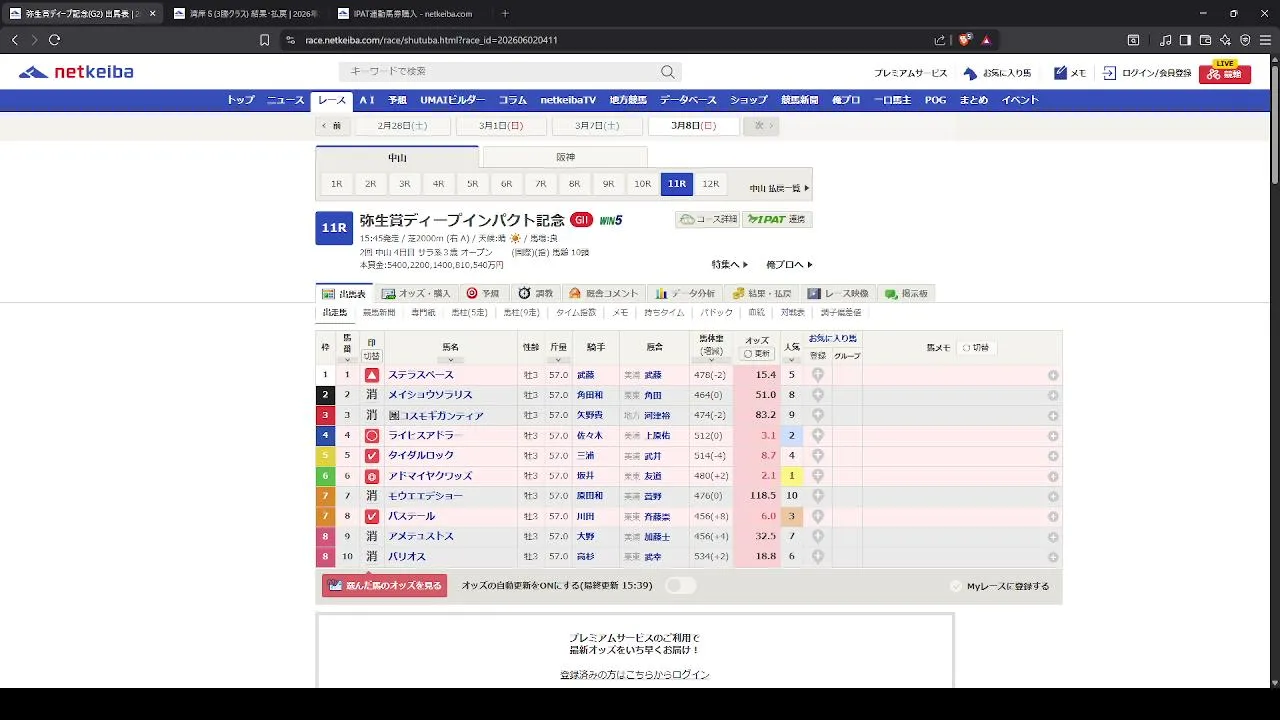Reload the page with the browser refresh icon
Viewport: 1280px width, 720px height.
click(x=54, y=40)
